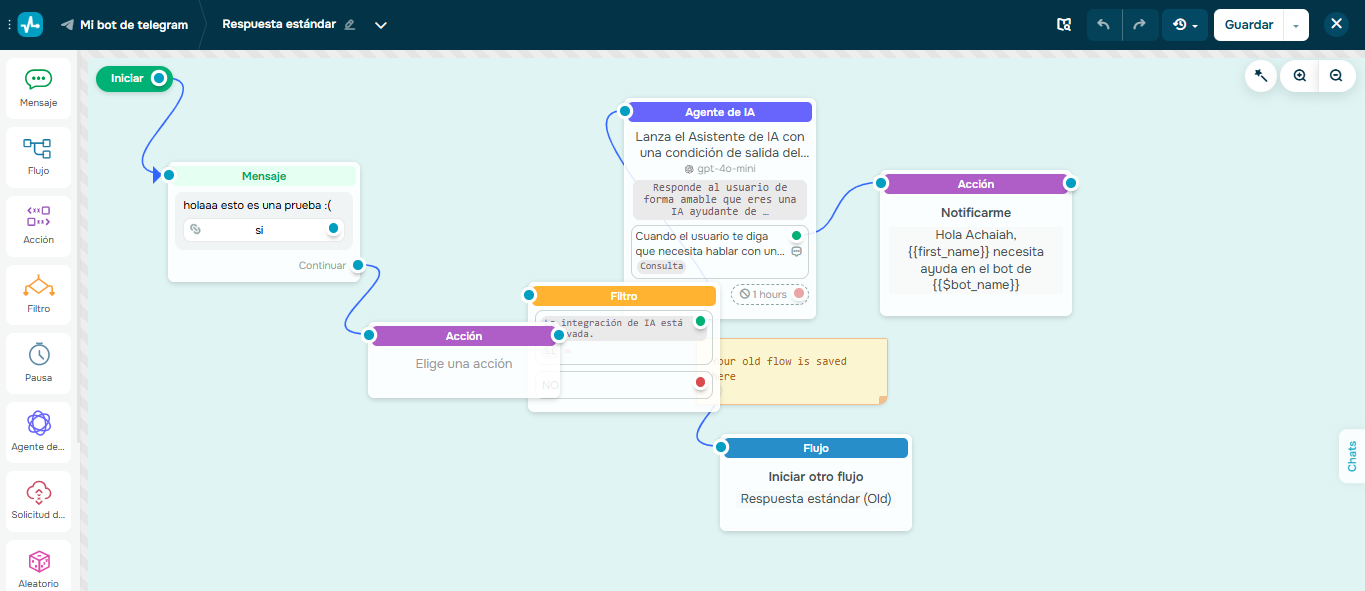The height and width of the screenshot is (591, 1365).
Task: Click the redo arrow in top bar
Action: pos(1140,24)
